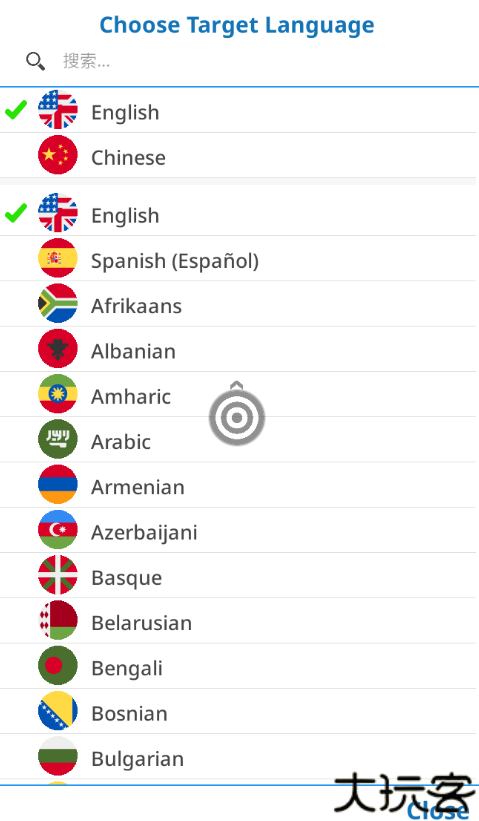Viewport: 479px width, 821px height.
Task: Select Bulgarian language entry
Action: click(x=238, y=756)
